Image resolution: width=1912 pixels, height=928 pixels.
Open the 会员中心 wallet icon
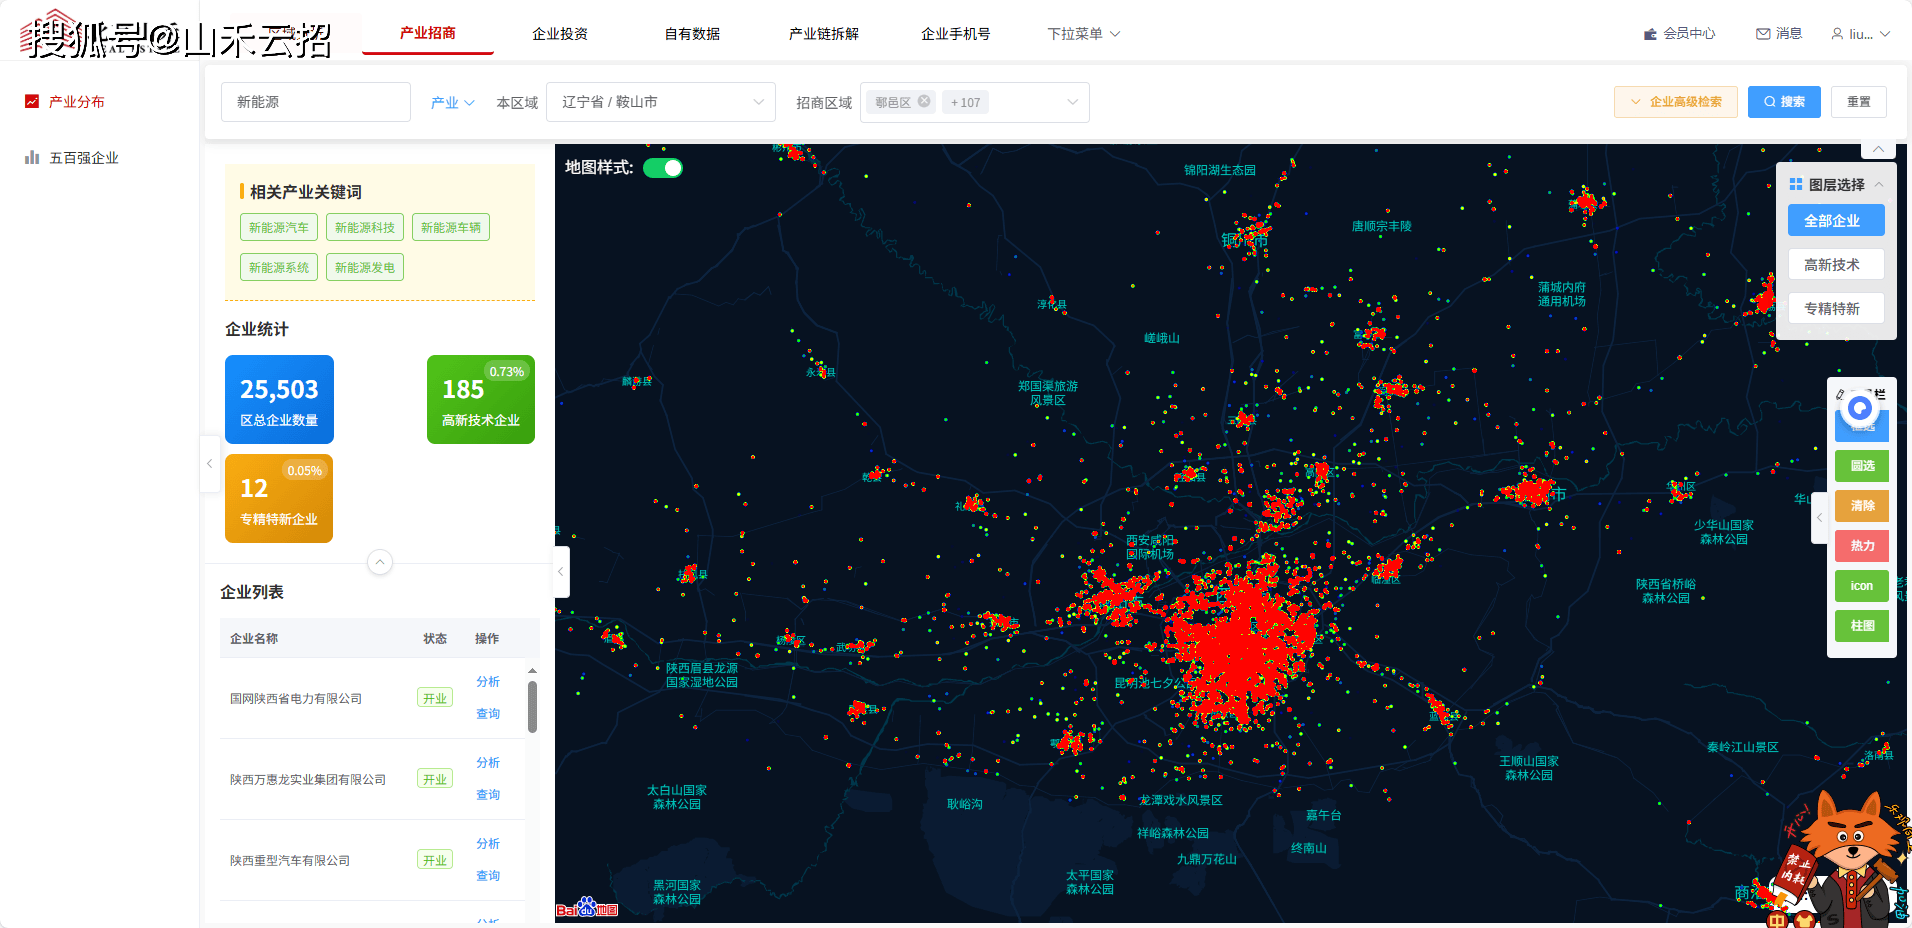[1650, 34]
